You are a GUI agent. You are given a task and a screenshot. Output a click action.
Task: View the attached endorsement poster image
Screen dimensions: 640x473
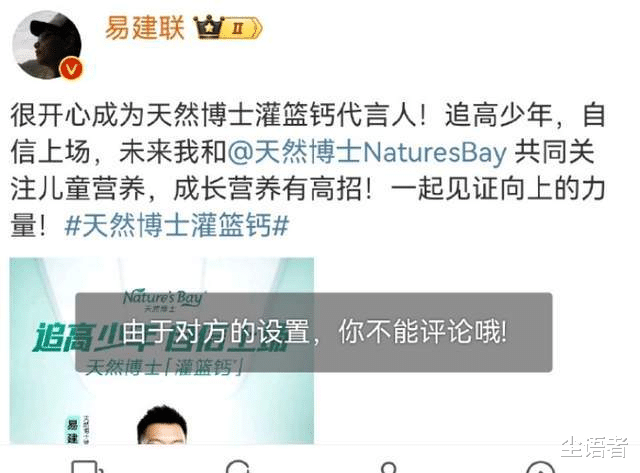tap(162, 351)
